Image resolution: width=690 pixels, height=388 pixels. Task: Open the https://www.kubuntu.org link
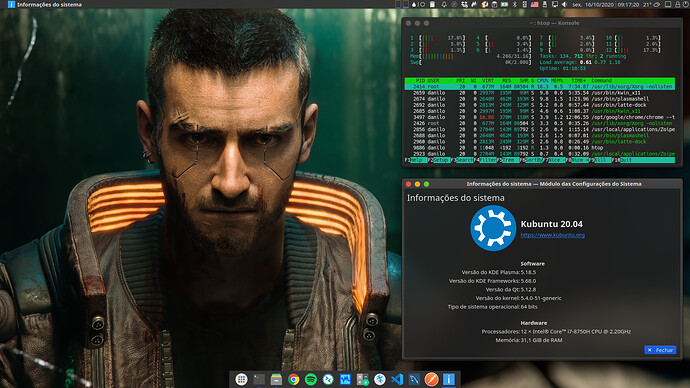pos(553,235)
